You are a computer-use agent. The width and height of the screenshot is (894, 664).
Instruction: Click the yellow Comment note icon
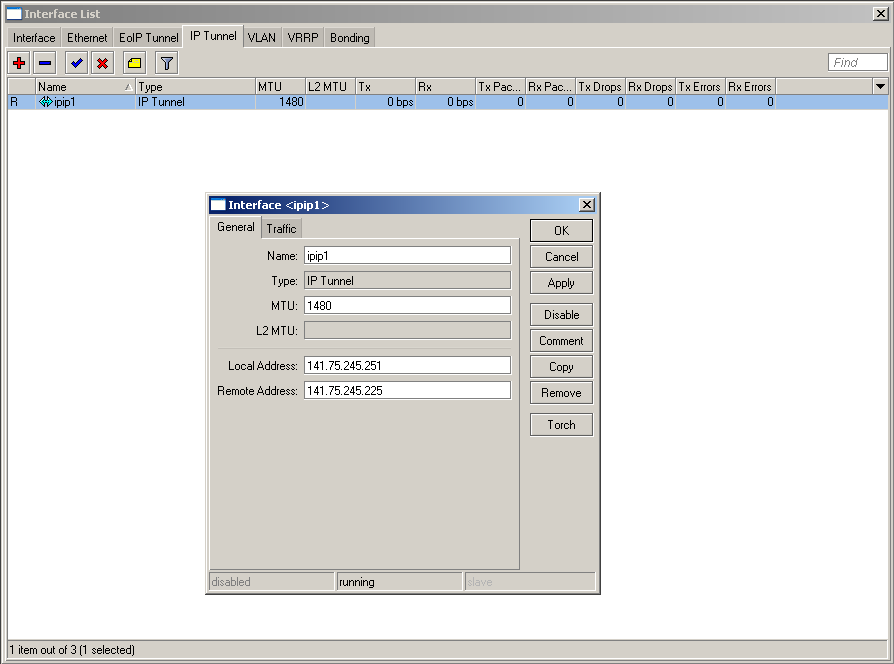point(135,63)
